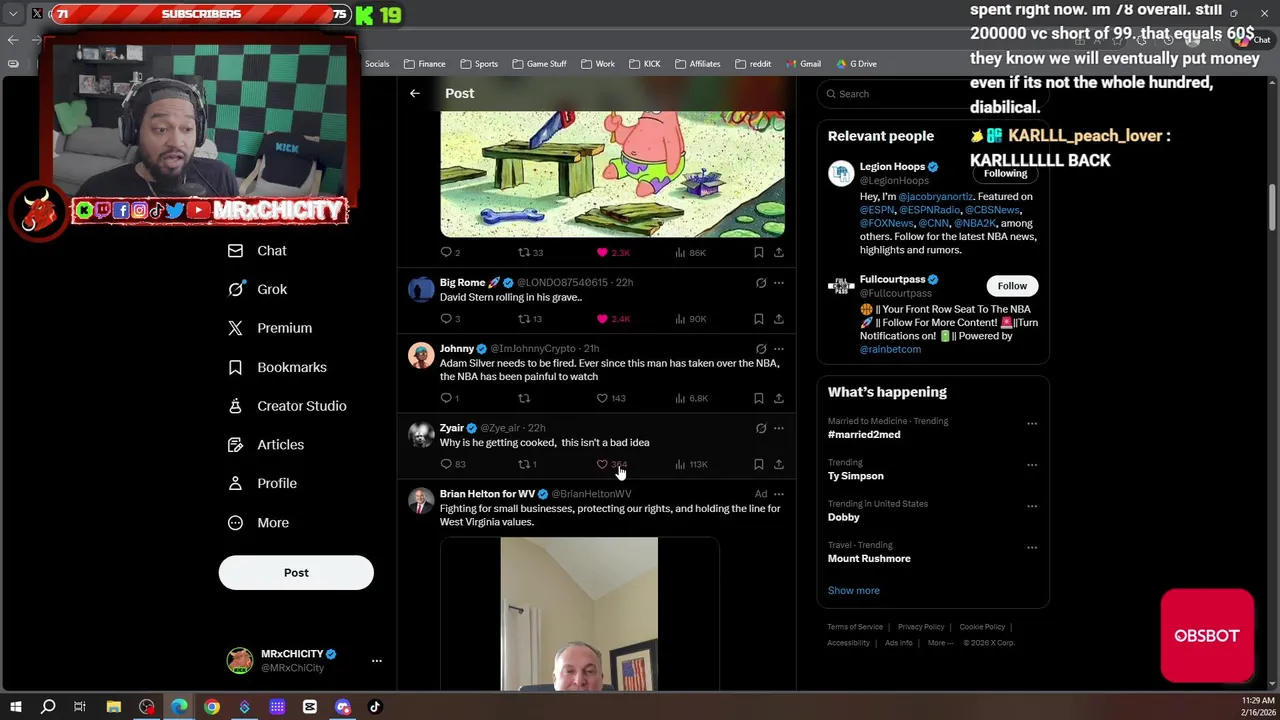Open Premium in the sidebar
Screen dimensions: 1280x720
(x=270, y=328)
